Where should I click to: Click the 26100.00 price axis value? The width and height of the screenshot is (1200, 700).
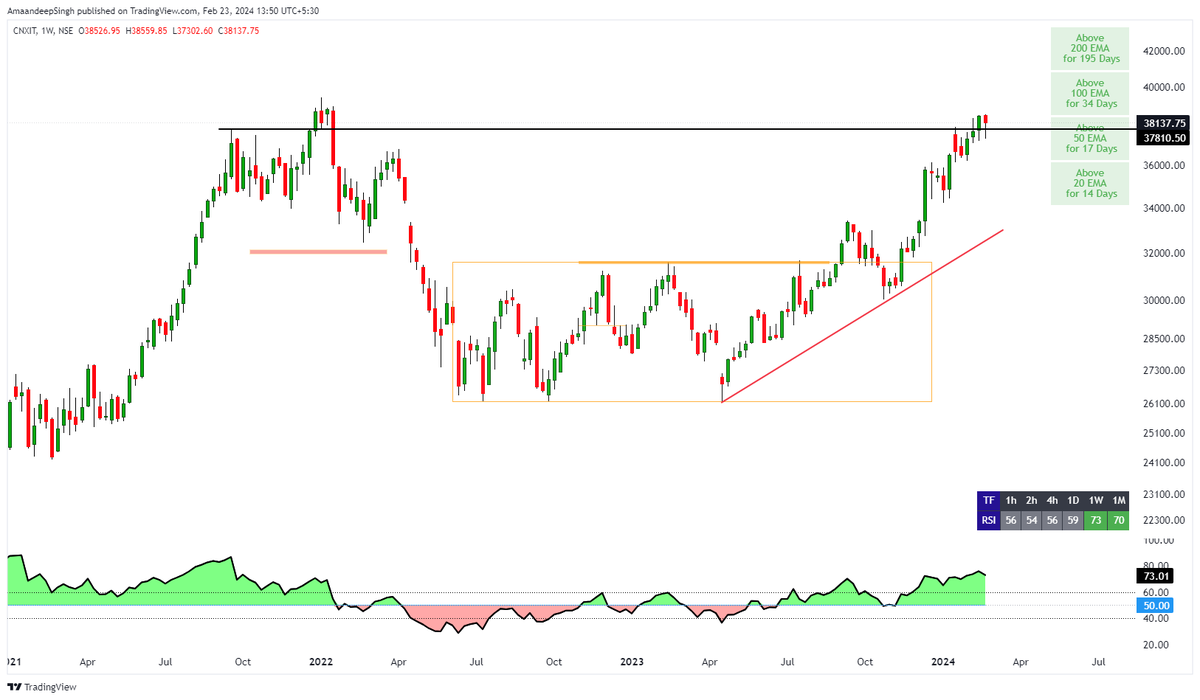1164,404
